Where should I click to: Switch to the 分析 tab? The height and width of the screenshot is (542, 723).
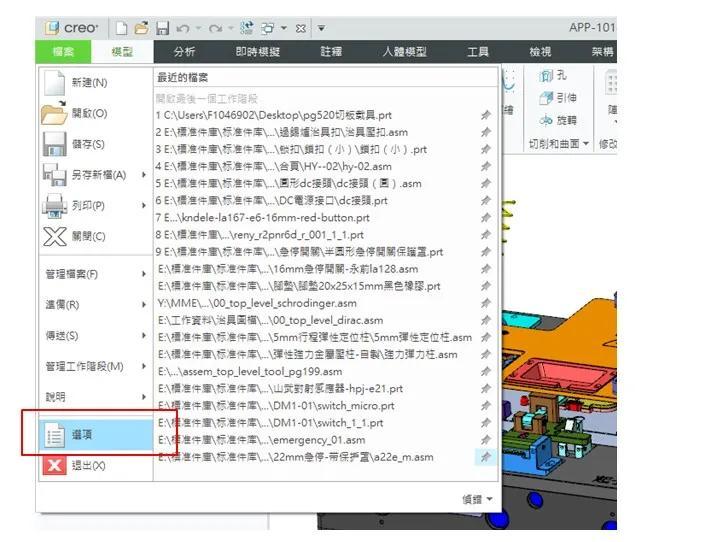(x=184, y=52)
